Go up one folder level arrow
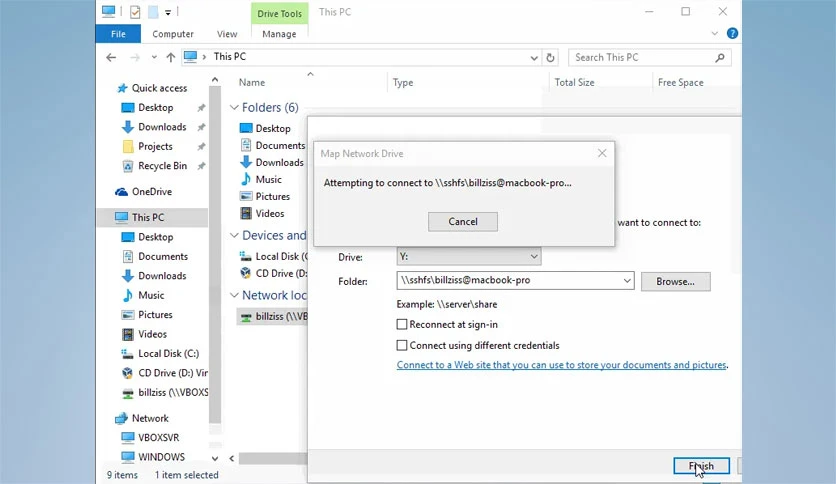 [171, 58]
